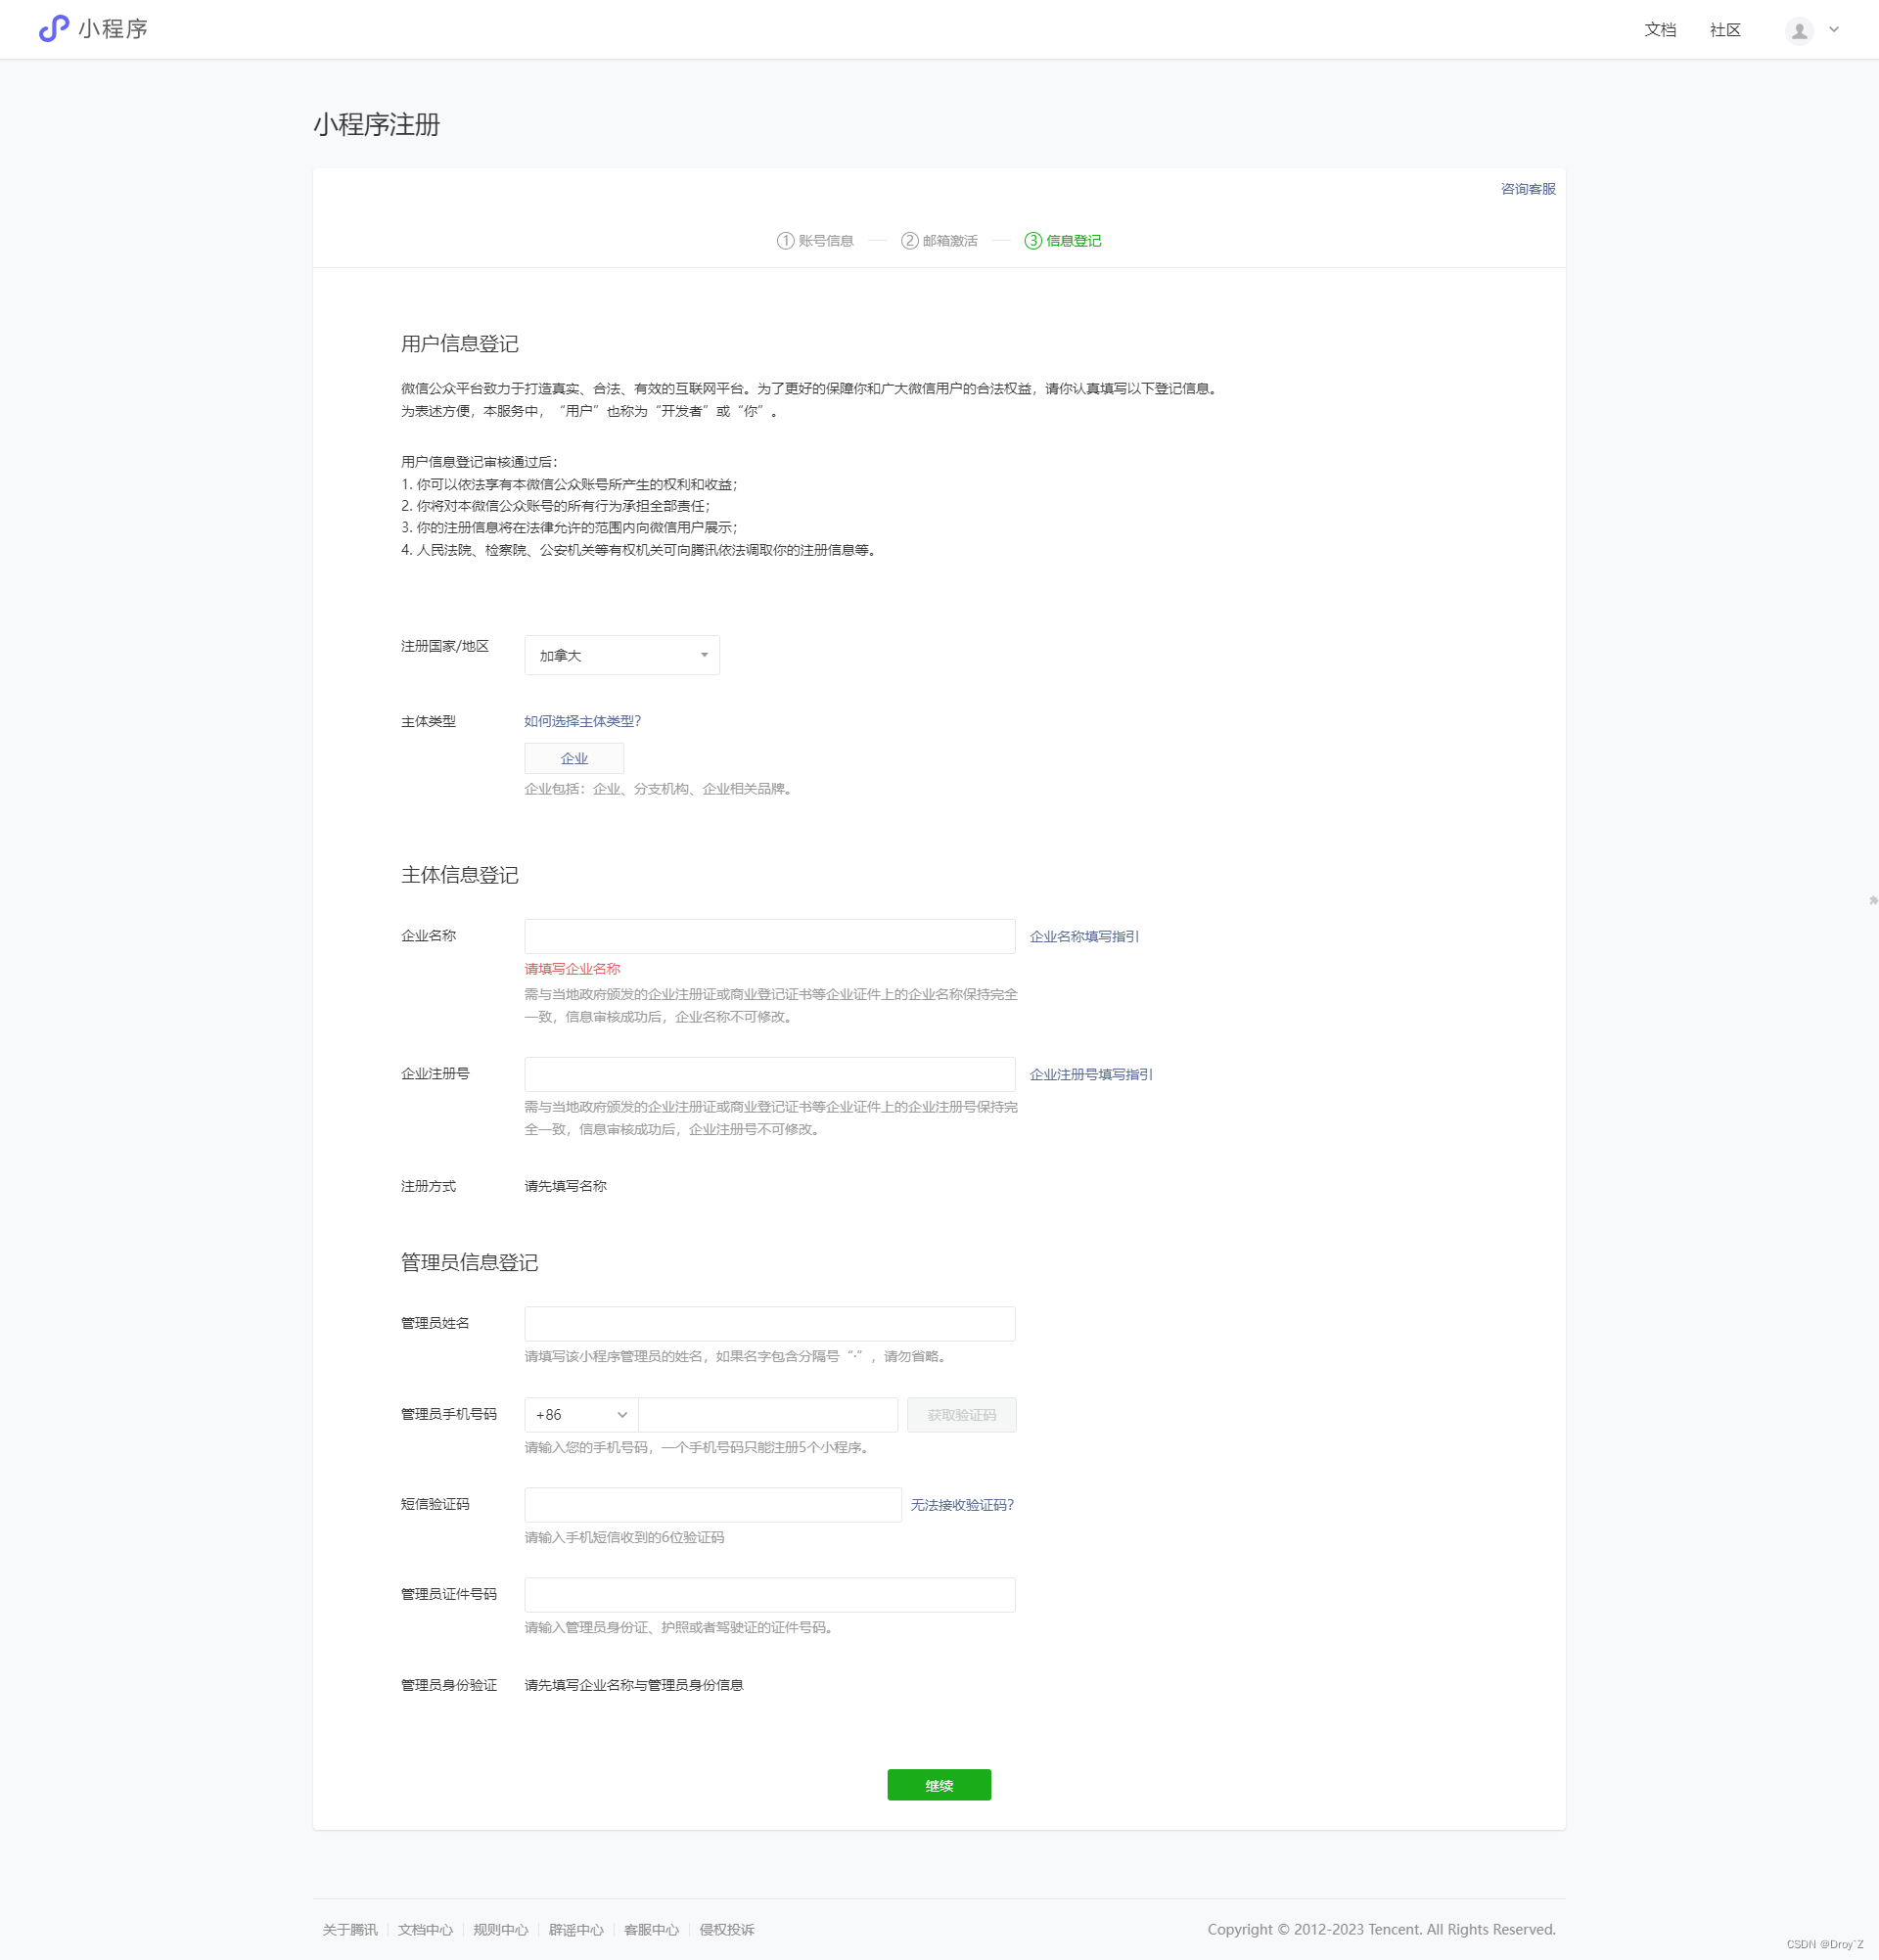Viewport: 1879px width, 1960px height.
Task: Open the +86 country code dropdown
Action: (581, 1414)
